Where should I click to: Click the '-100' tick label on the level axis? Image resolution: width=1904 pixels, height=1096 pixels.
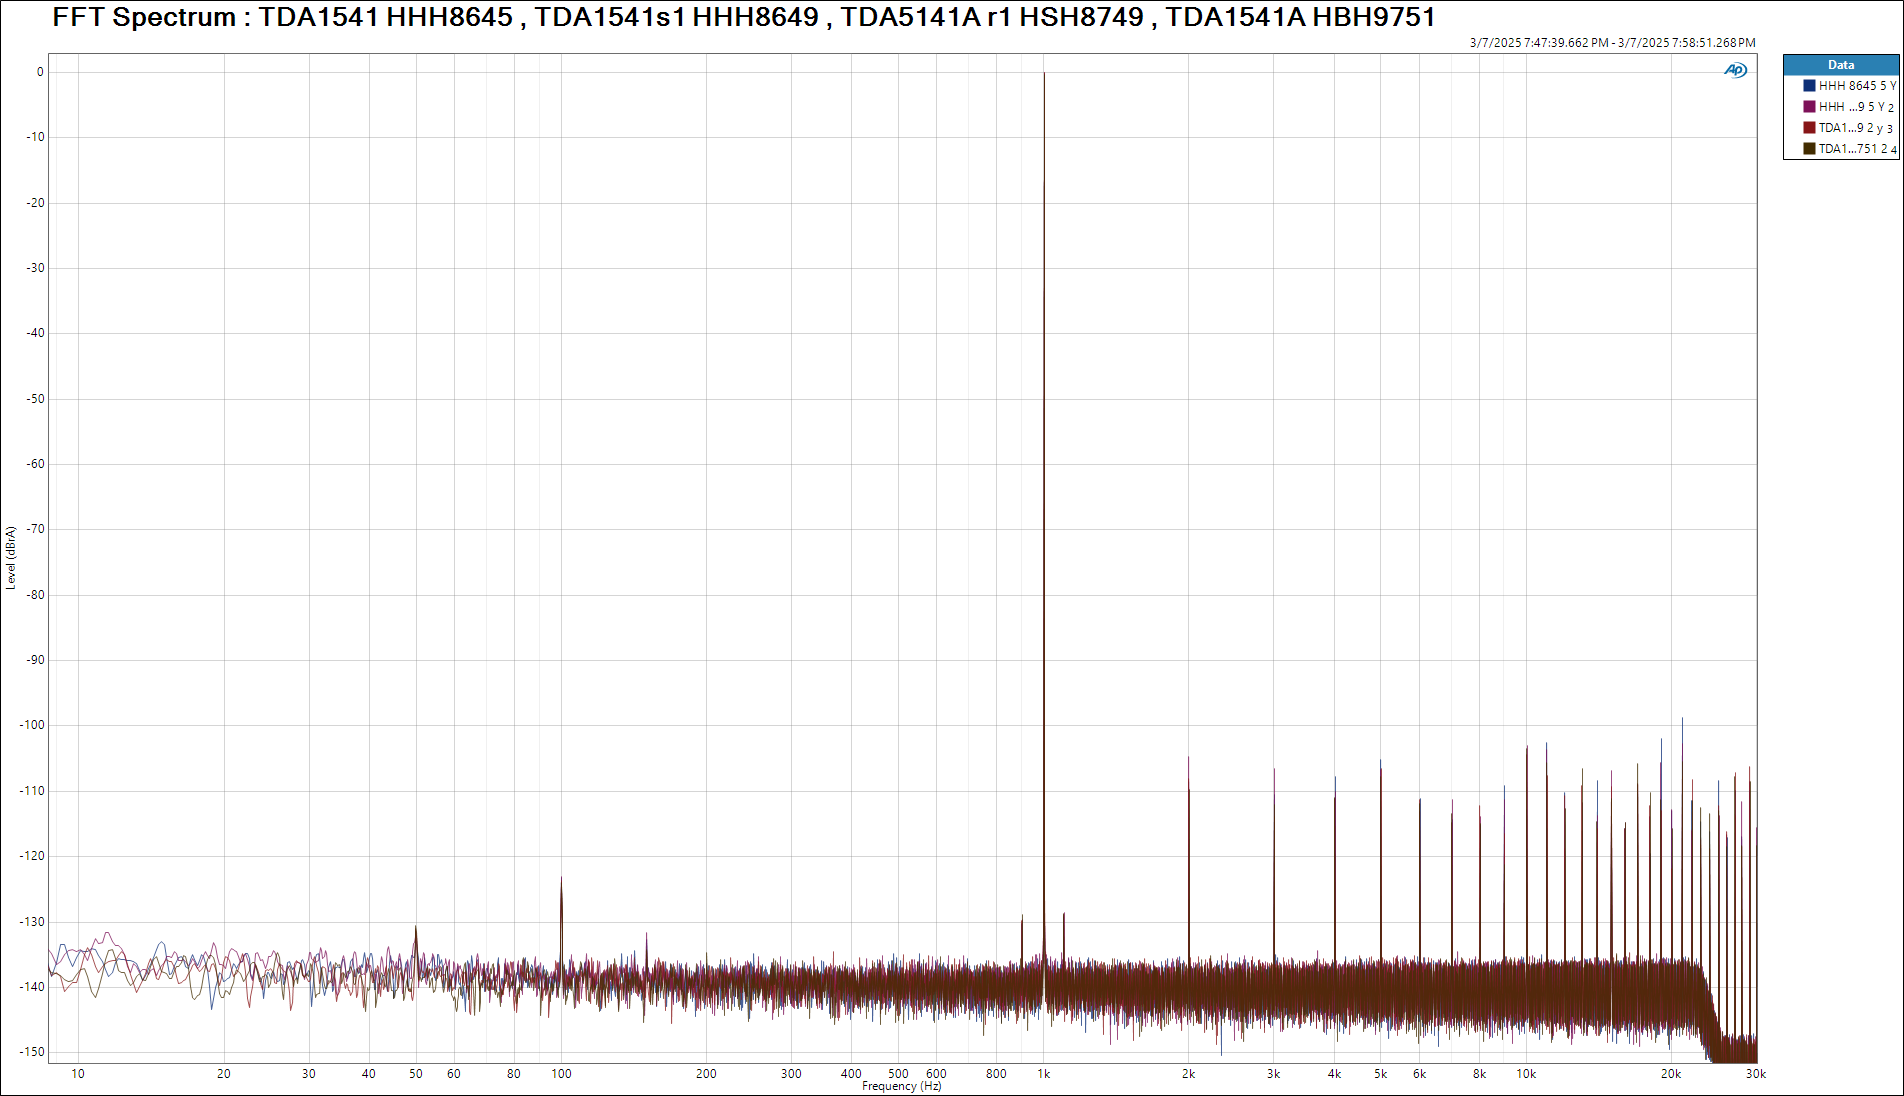(32, 725)
